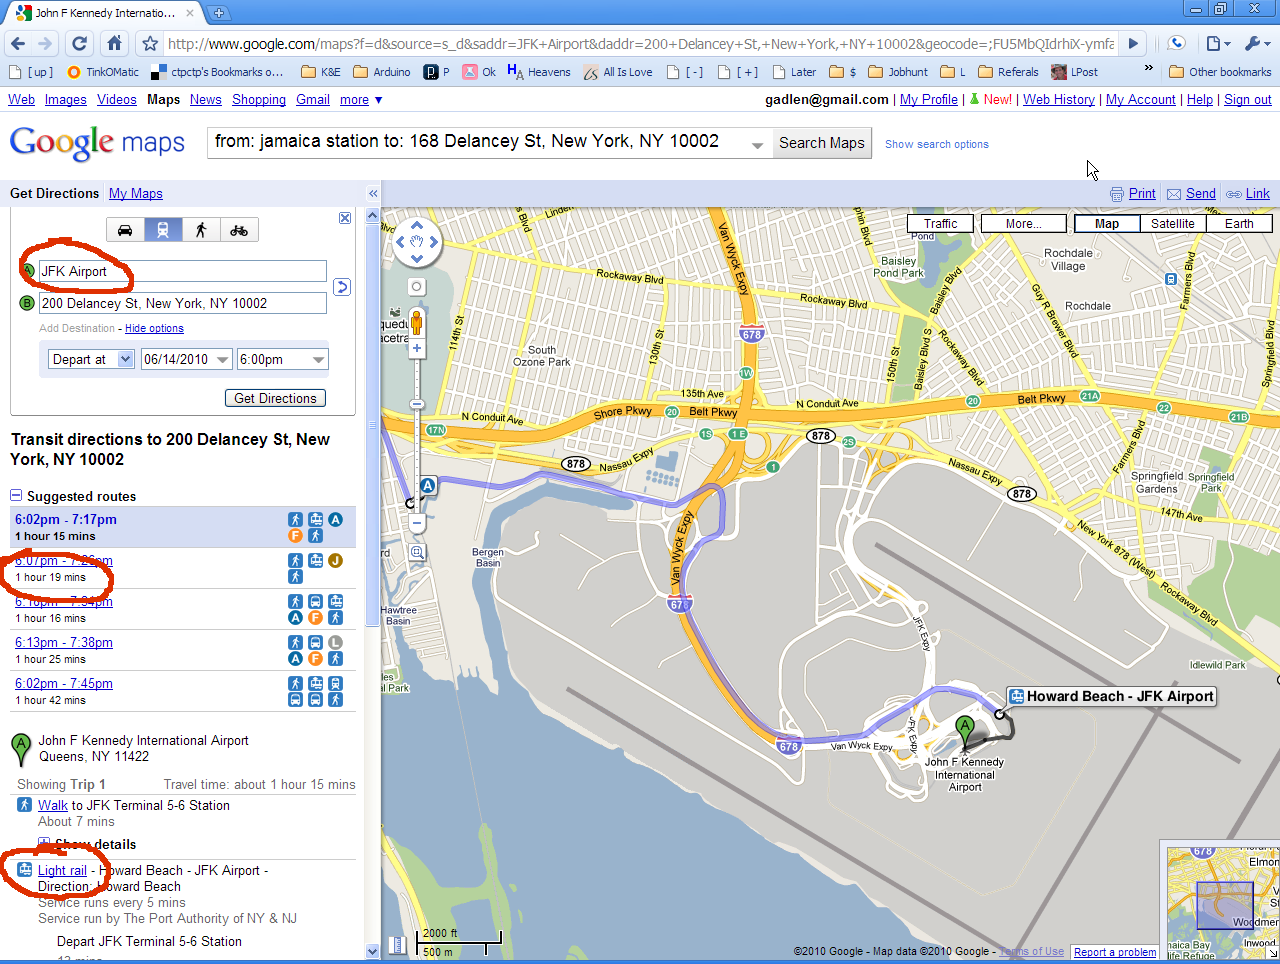
Task: Click the A train marker on map
Action: coord(428,486)
